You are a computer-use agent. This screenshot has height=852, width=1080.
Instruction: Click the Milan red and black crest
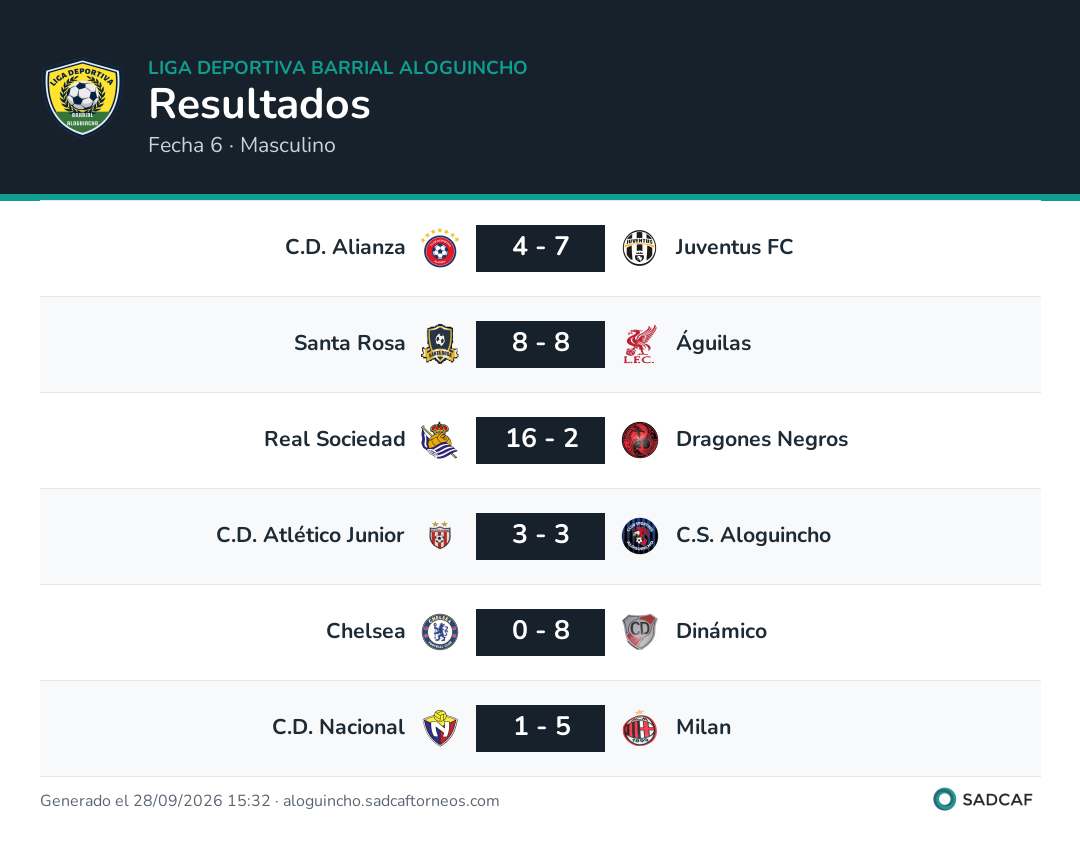(x=639, y=728)
